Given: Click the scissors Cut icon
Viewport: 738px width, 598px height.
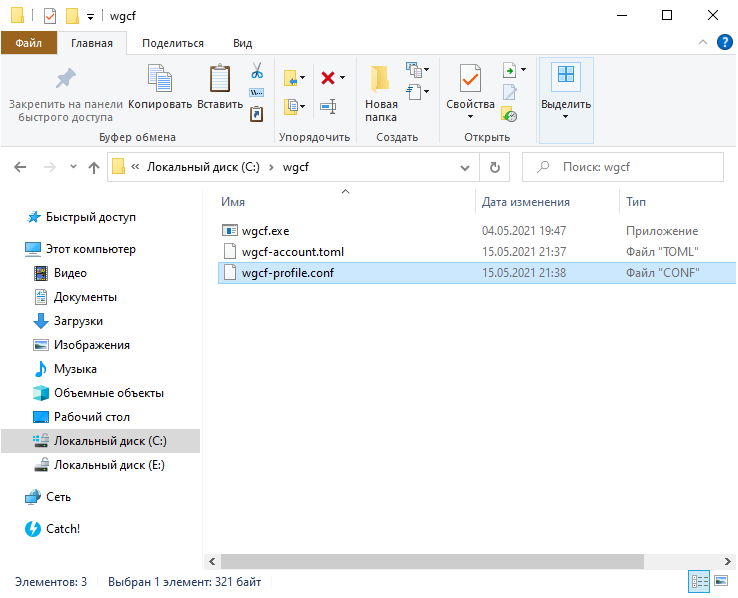Looking at the screenshot, I should coord(257,70).
